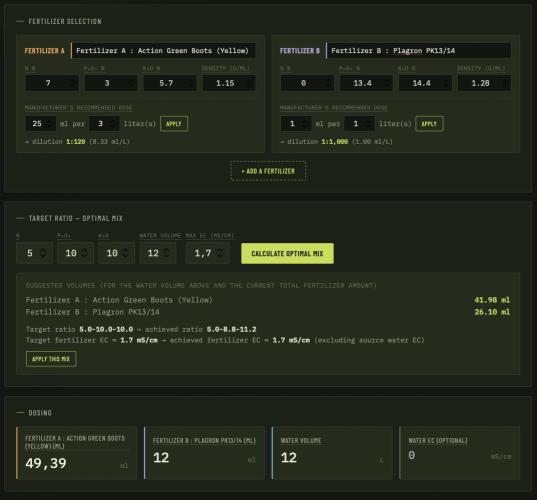Open the Fertilizer B product dropdown
Image resolution: width=537 pixels, height=500 pixels.
pos(419,51)
